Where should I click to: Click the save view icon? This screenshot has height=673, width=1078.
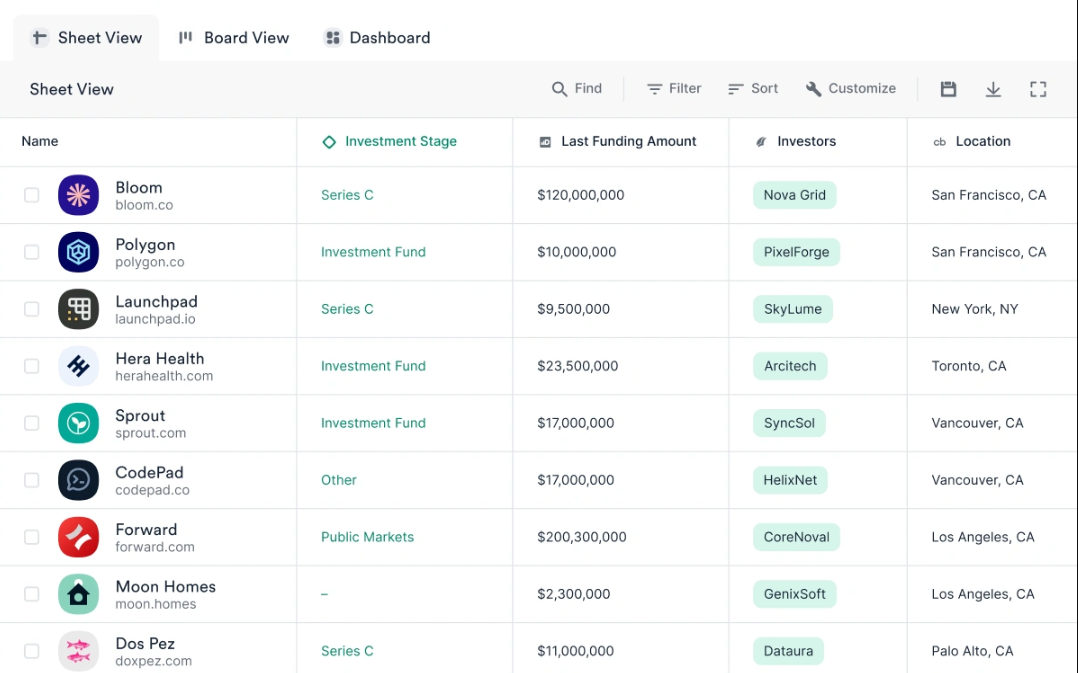click(948, 88)
